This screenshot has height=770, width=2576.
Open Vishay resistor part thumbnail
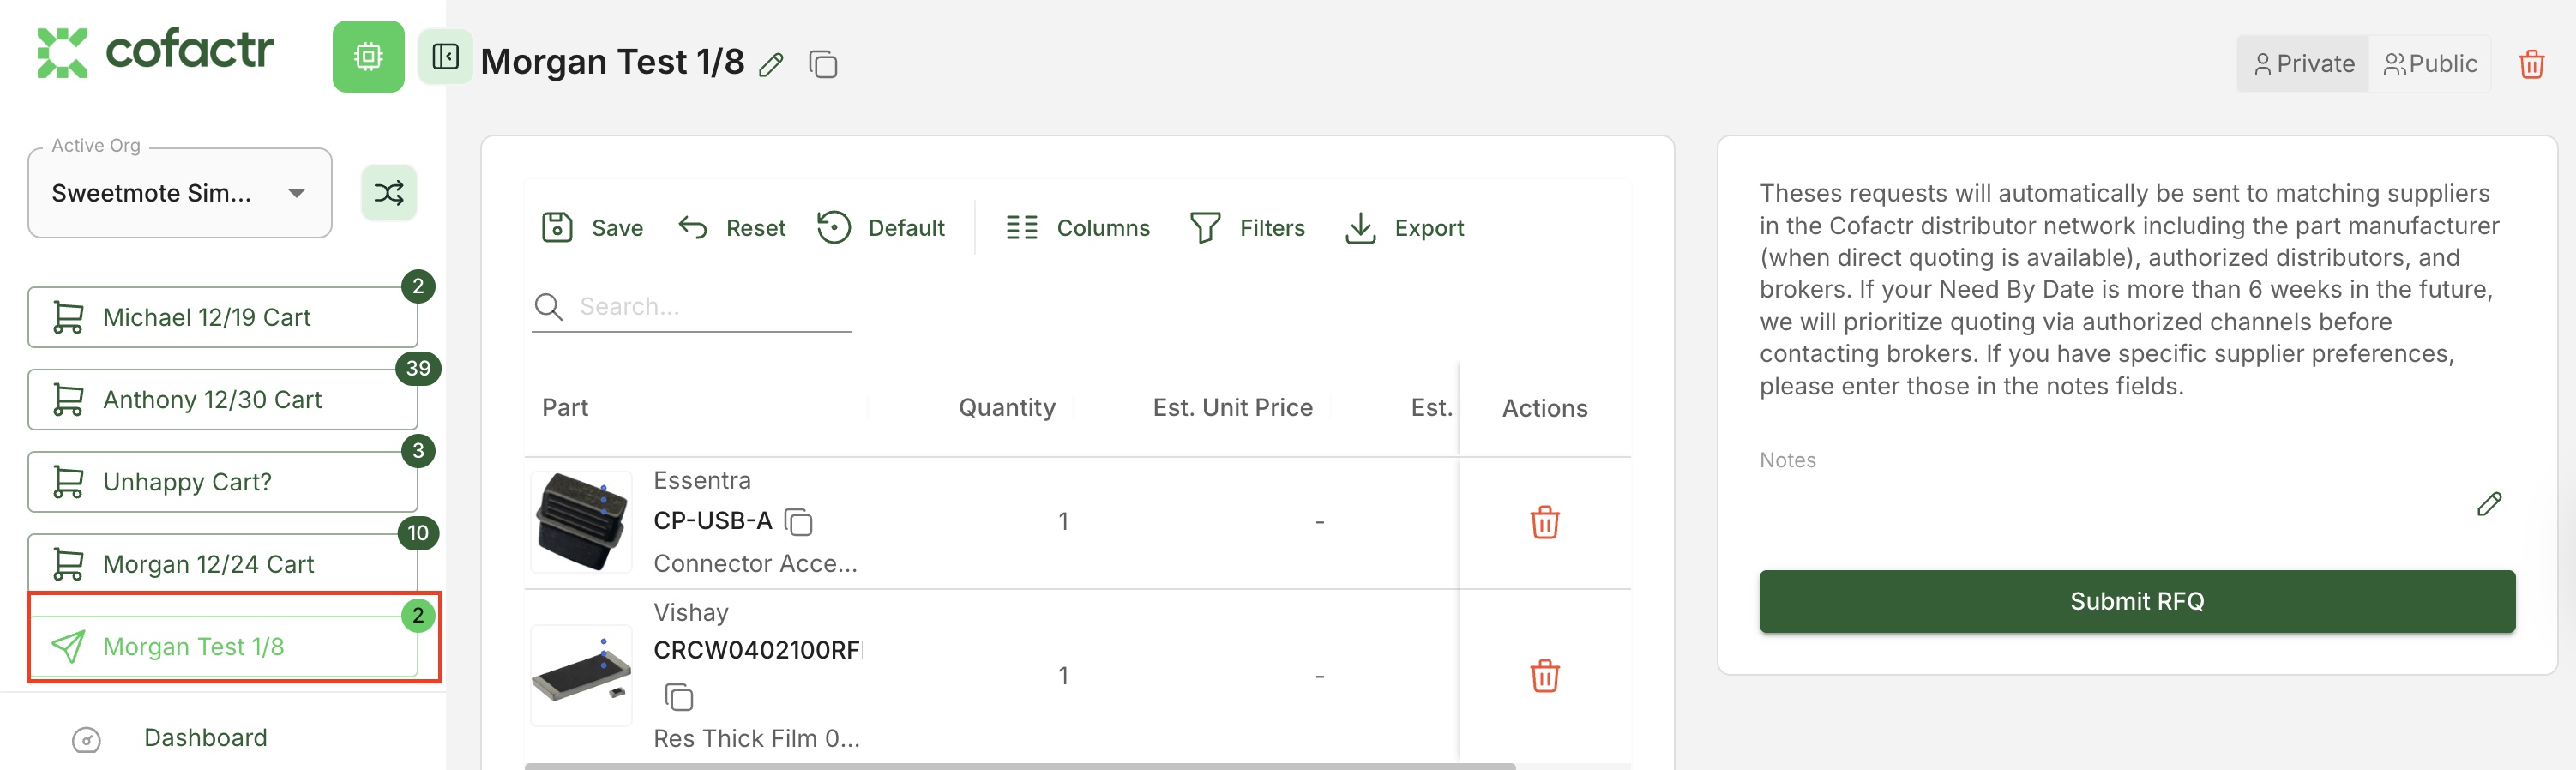coord(581,676)
